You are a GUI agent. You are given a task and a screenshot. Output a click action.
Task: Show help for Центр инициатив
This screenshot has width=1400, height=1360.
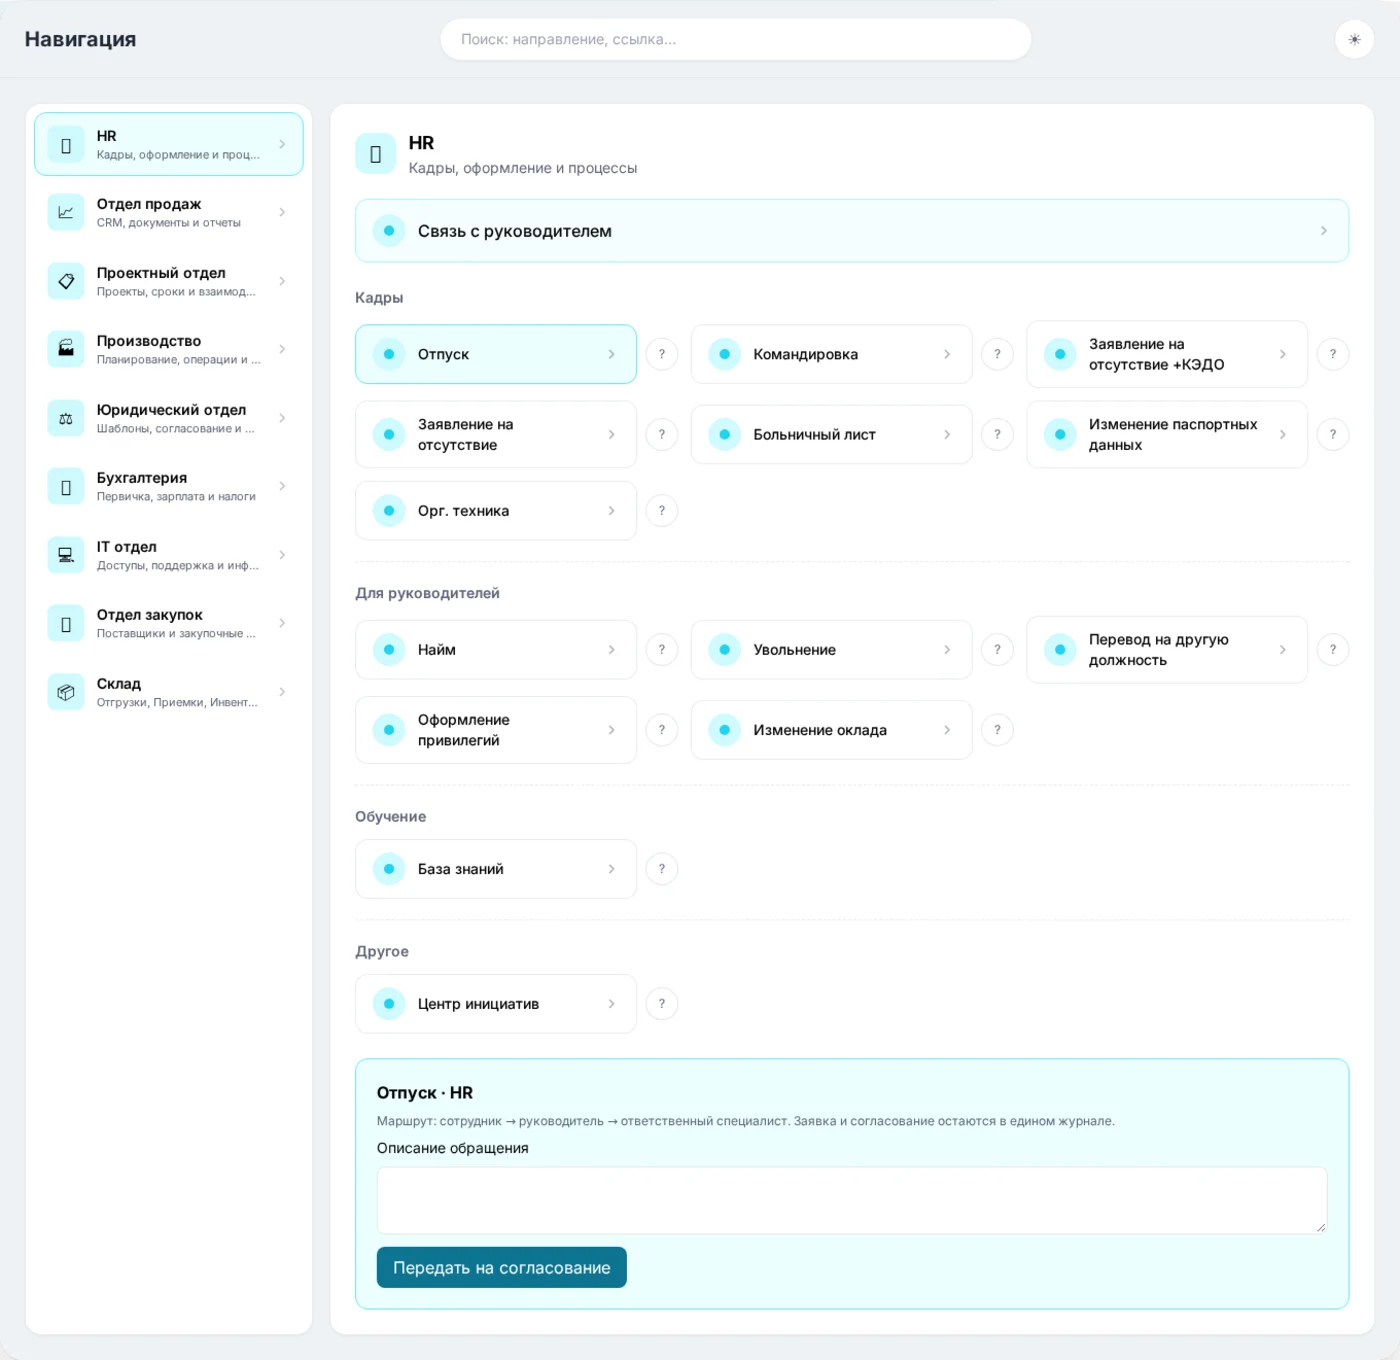tap(662, 1004)
